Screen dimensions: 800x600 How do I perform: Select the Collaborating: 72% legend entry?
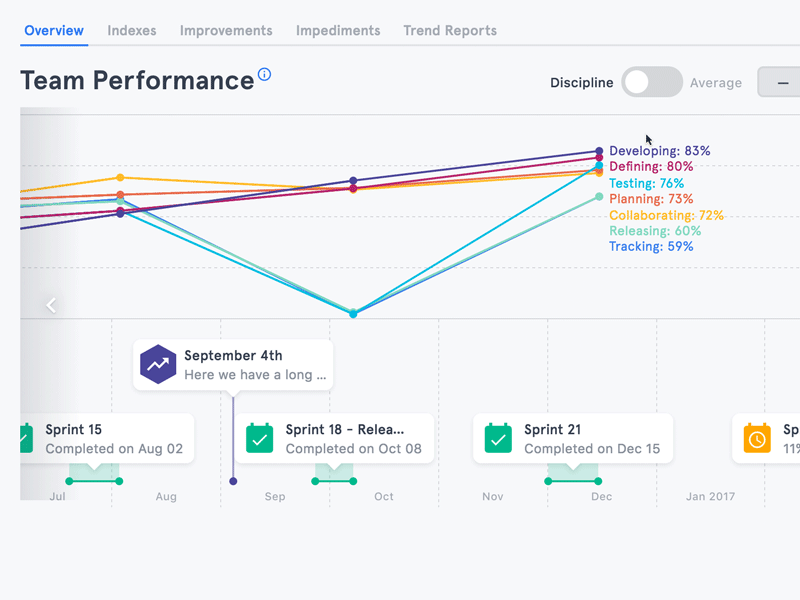coord(666,215)
